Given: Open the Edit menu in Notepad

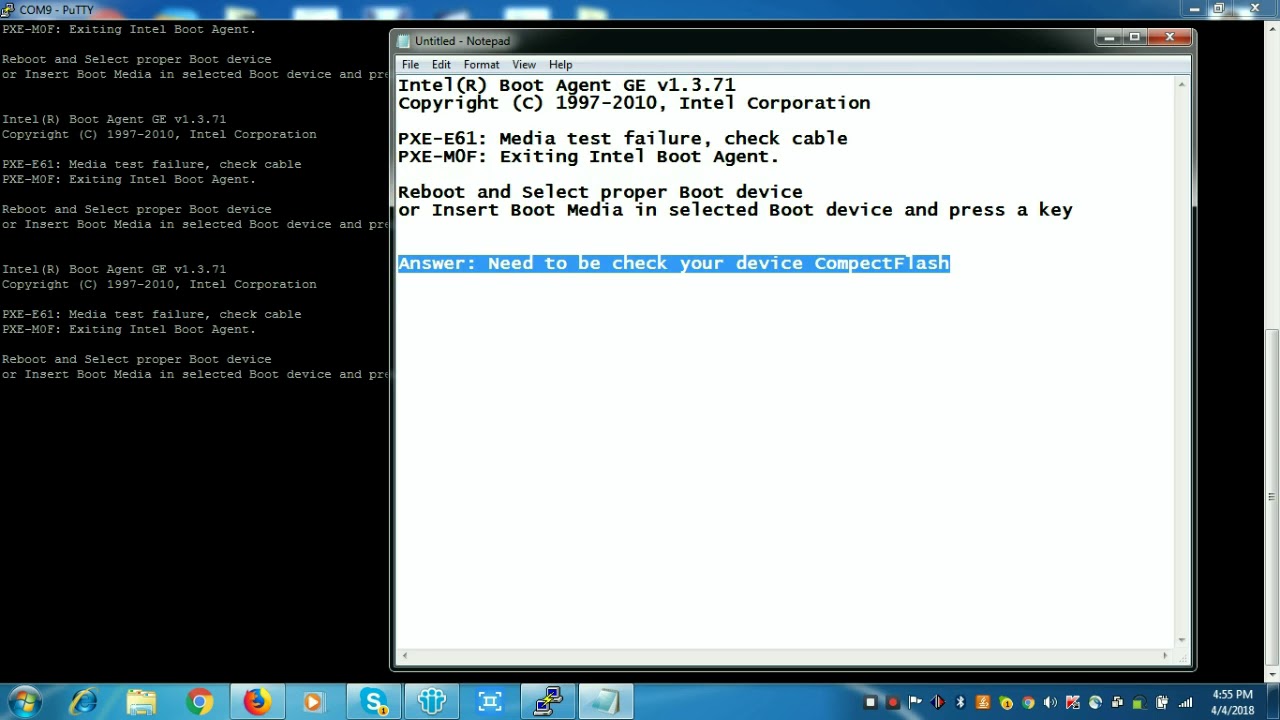Looking at the screenshot, I should [441, 64].
